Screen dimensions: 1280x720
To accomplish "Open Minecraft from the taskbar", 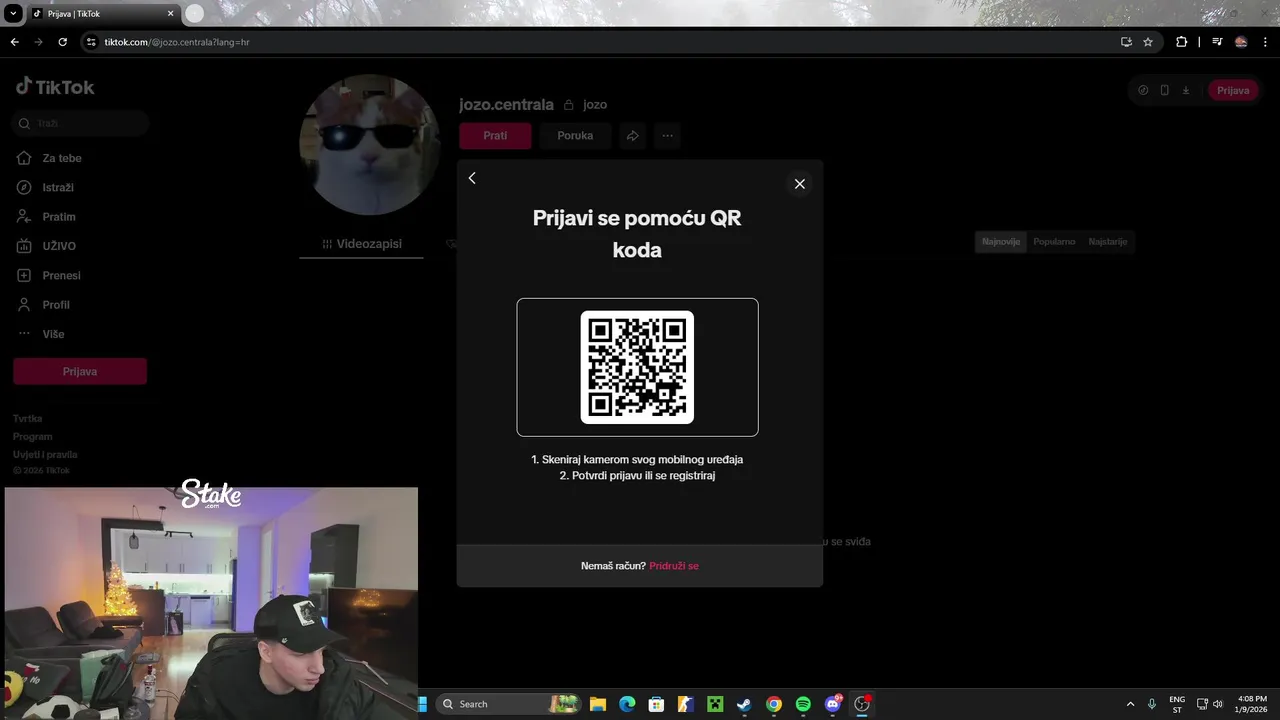I will (715, 704).
